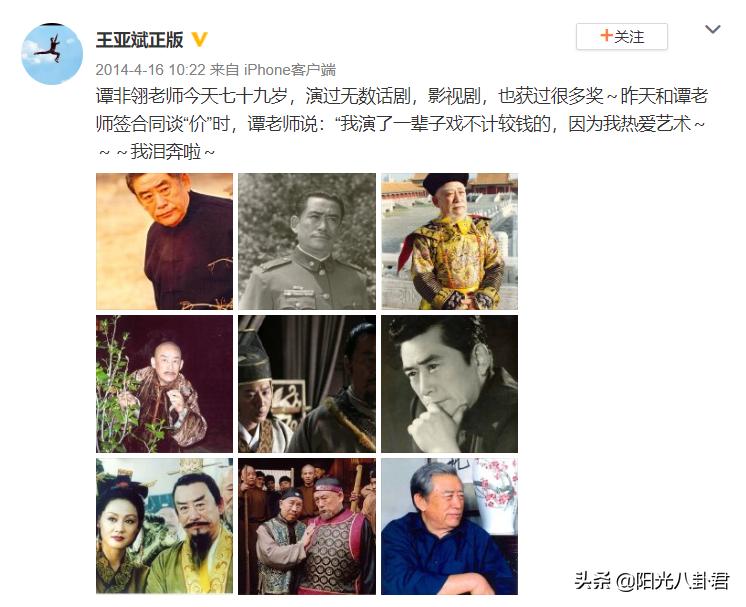Open the black jacket portrait thumbnail
Viewport: 746px width, 607px height.
click(165, 241)
